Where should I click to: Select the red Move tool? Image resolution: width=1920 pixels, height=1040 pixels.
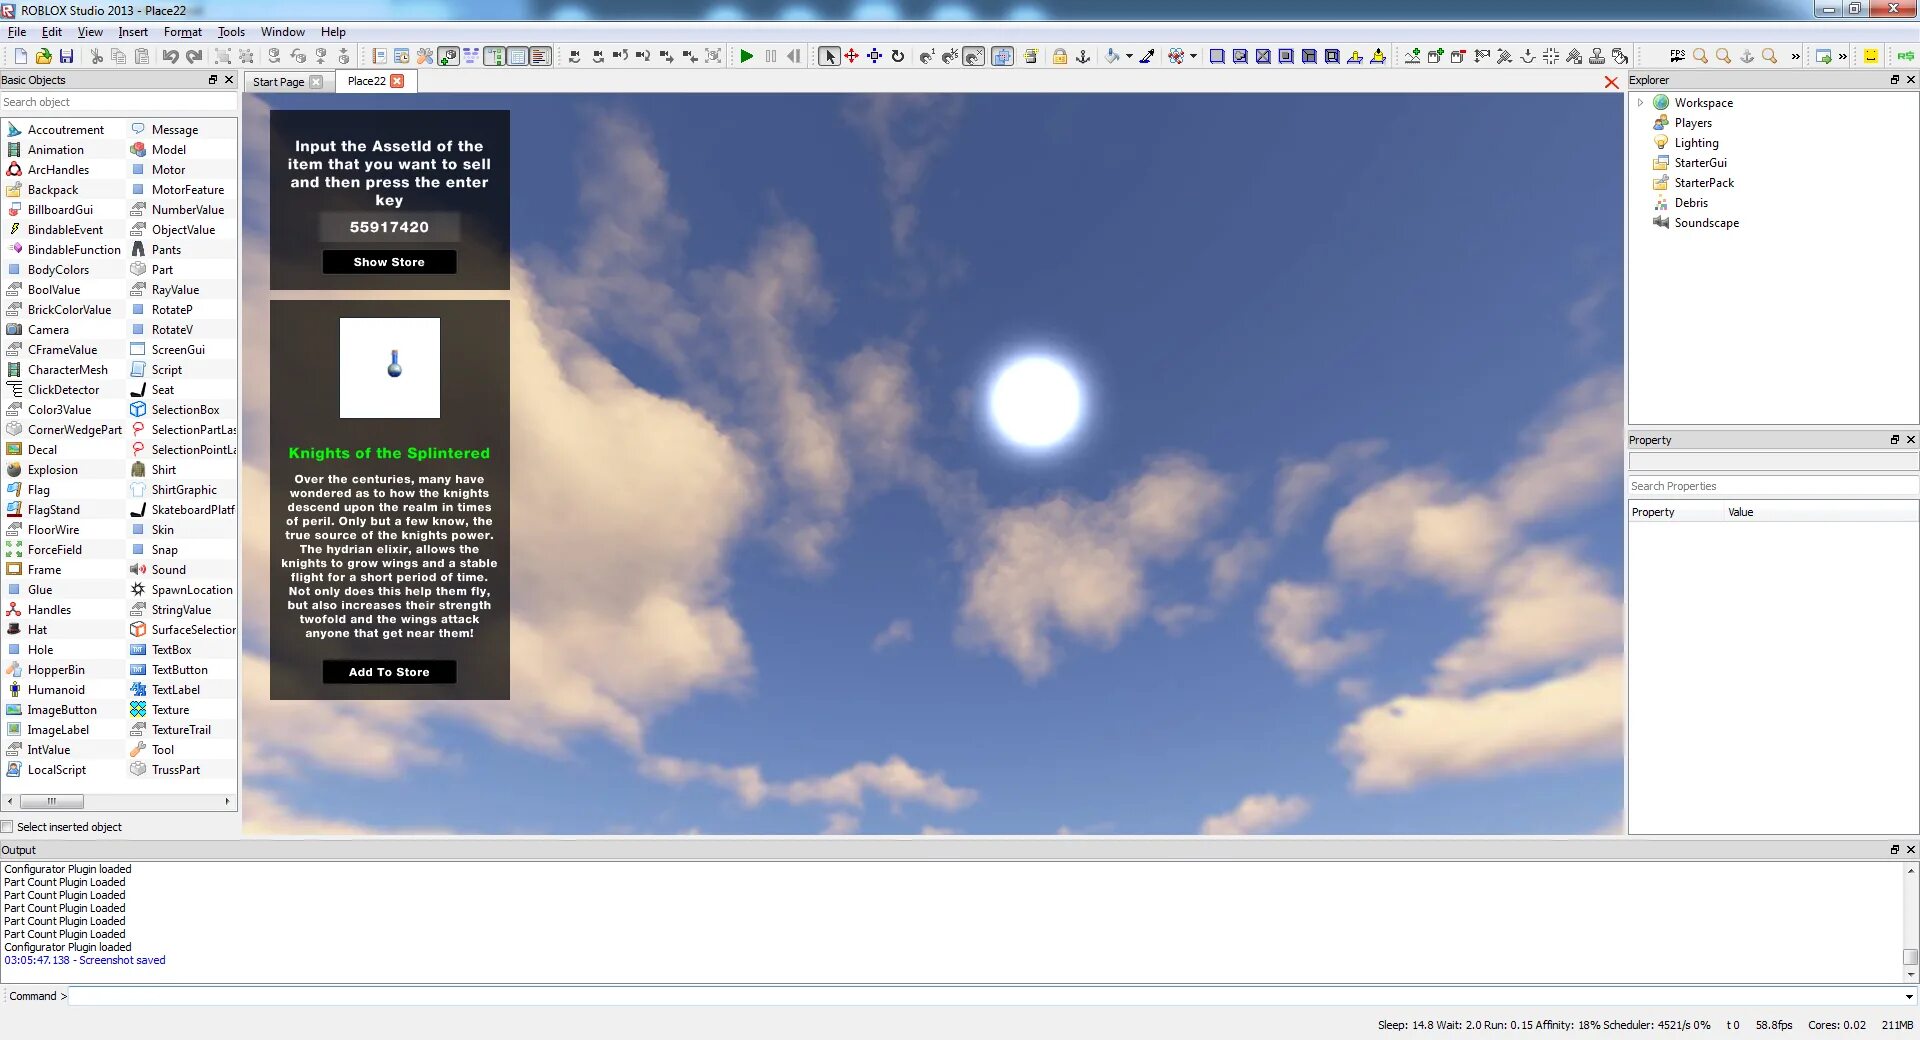852,57
